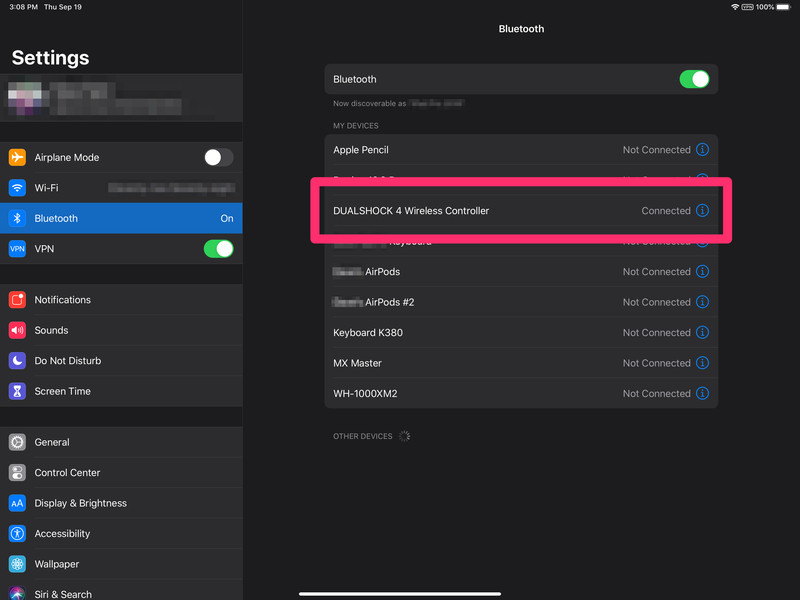Tap the Notifications bell icon
Viewport: 800px width, 600px height.
point(17,300)
